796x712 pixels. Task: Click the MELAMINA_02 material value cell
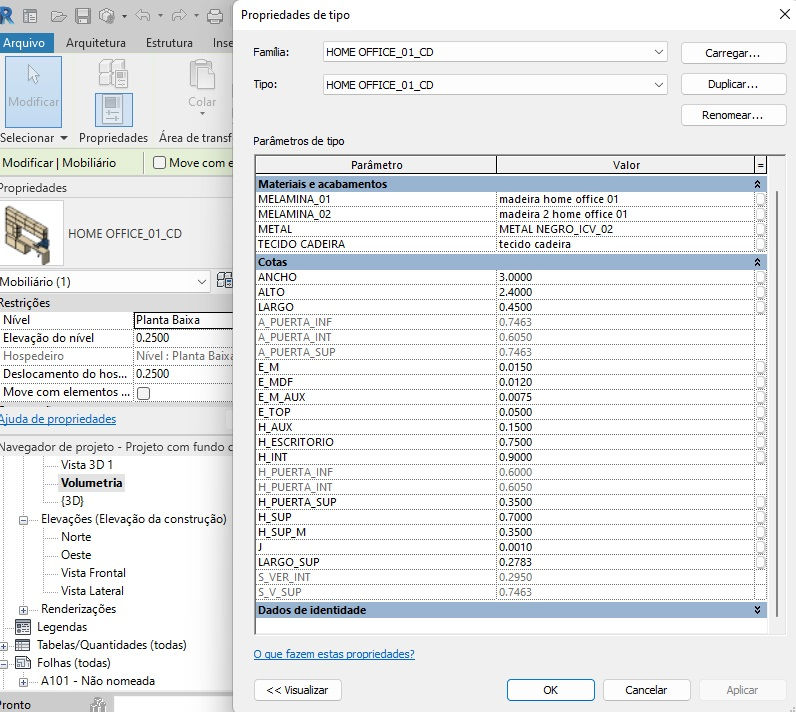click(625, 214)
